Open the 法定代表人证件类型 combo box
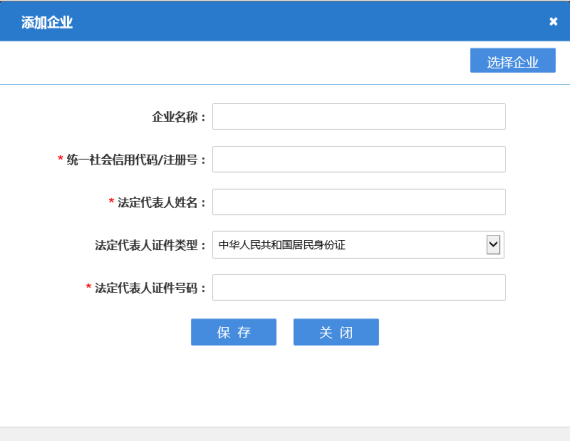This screenshot has width=571, height=442. click(x=358, y=245)
